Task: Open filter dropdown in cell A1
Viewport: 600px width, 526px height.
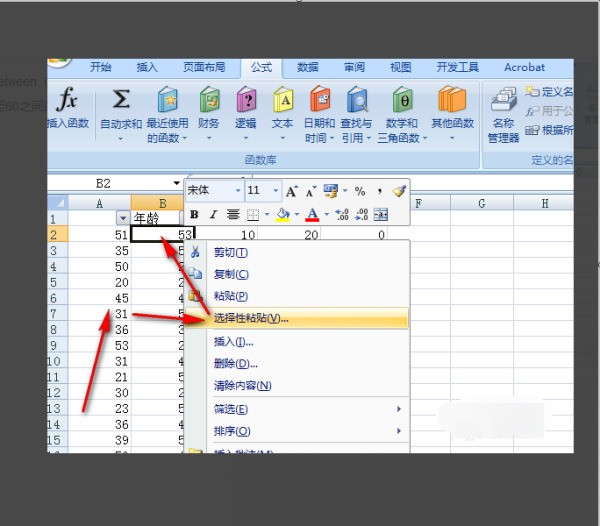Action: pos(123,218)
